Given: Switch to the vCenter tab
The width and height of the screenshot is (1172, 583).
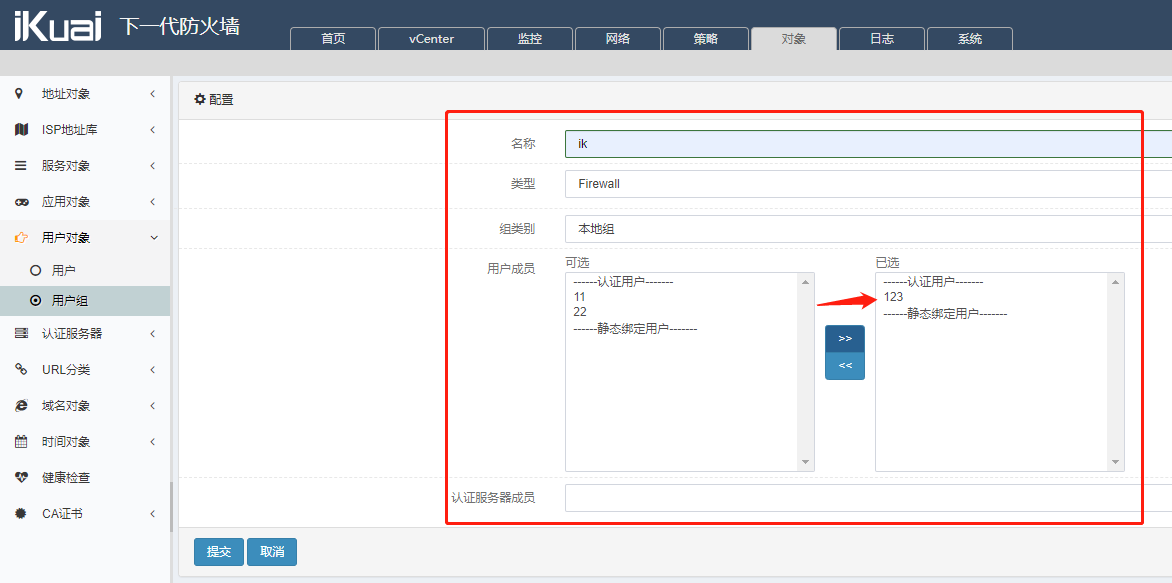Looking at the screenshot, I should coord(431,39).
